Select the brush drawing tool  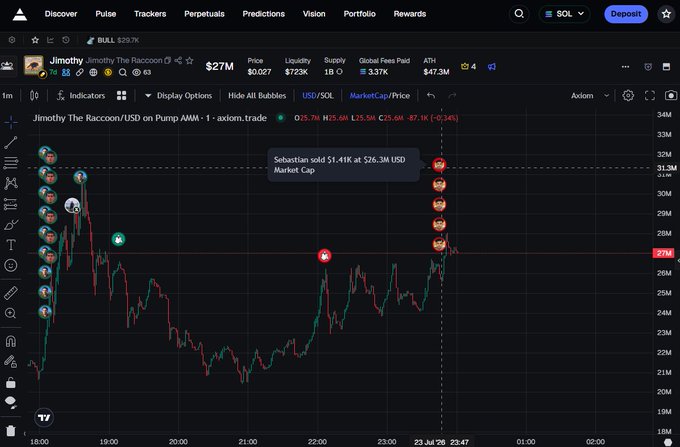(x=11, y=225)
